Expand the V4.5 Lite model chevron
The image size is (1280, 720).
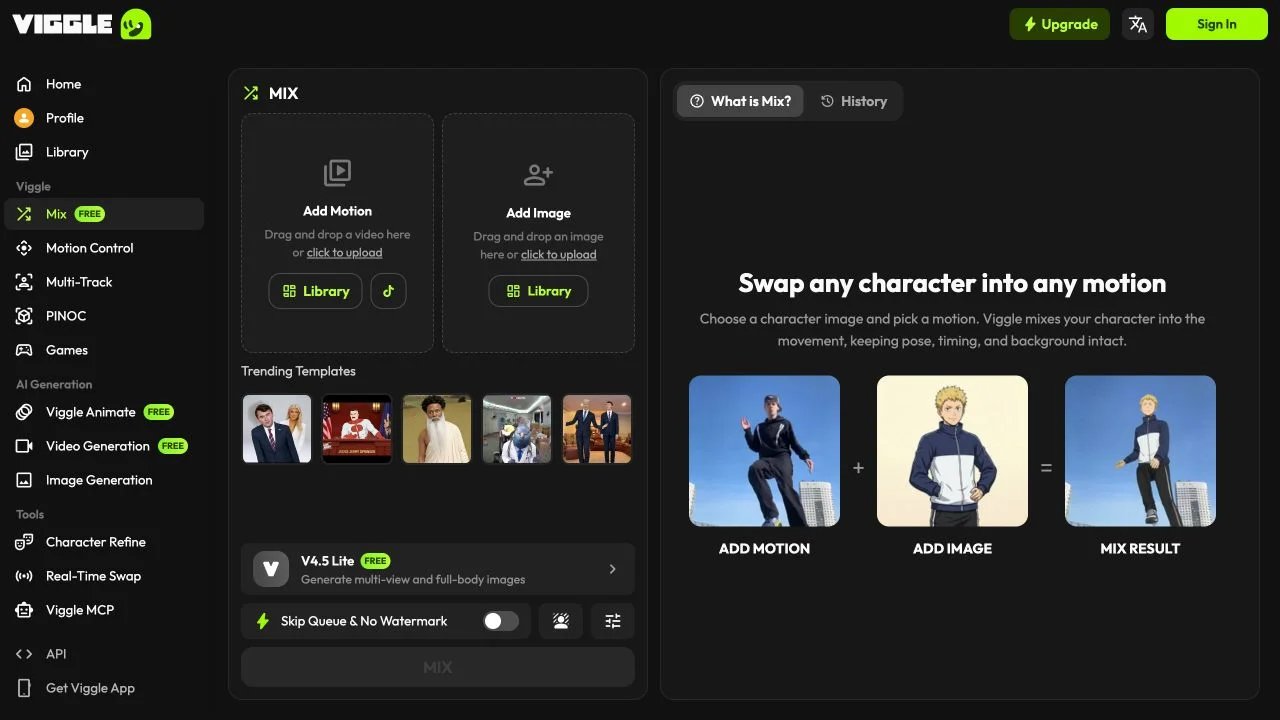click(613, 569)
